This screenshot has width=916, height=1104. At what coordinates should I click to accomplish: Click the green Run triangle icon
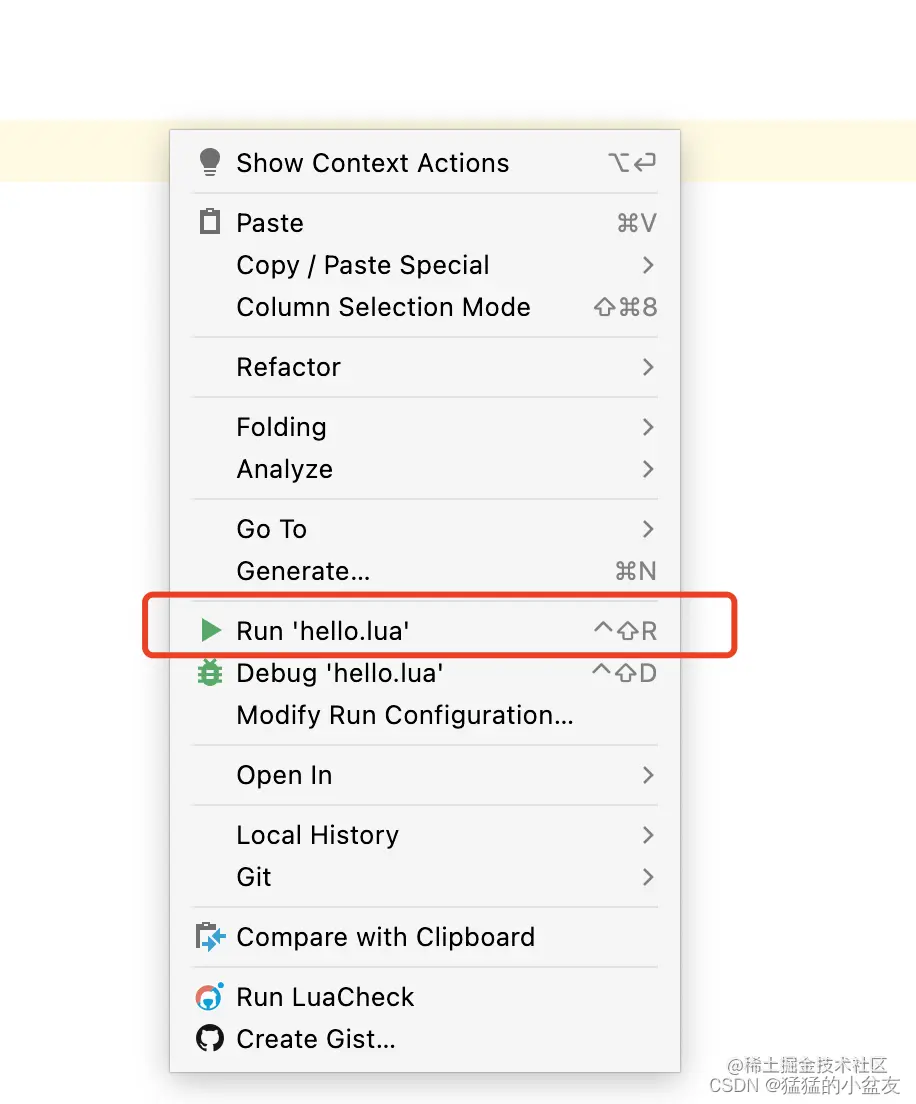click(210, 630)
